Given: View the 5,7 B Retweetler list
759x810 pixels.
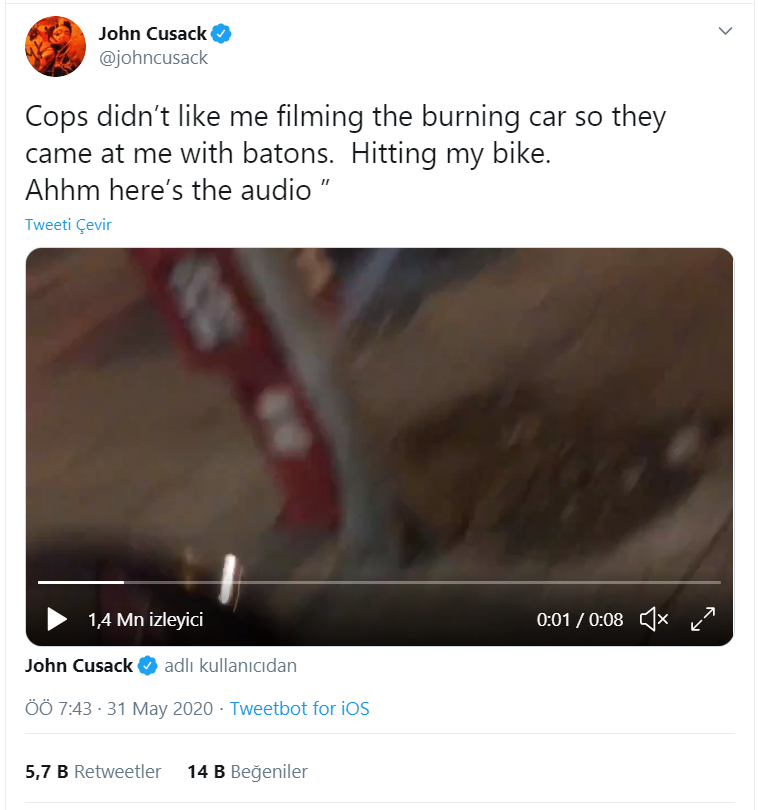Looking at the screenshot, I should pos(93,771).
